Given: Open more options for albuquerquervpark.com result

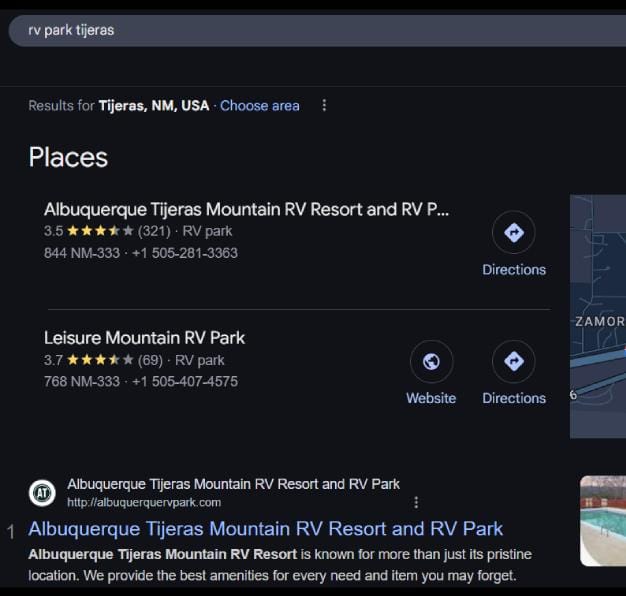Looking at the screenshot, I should [416, 503].
